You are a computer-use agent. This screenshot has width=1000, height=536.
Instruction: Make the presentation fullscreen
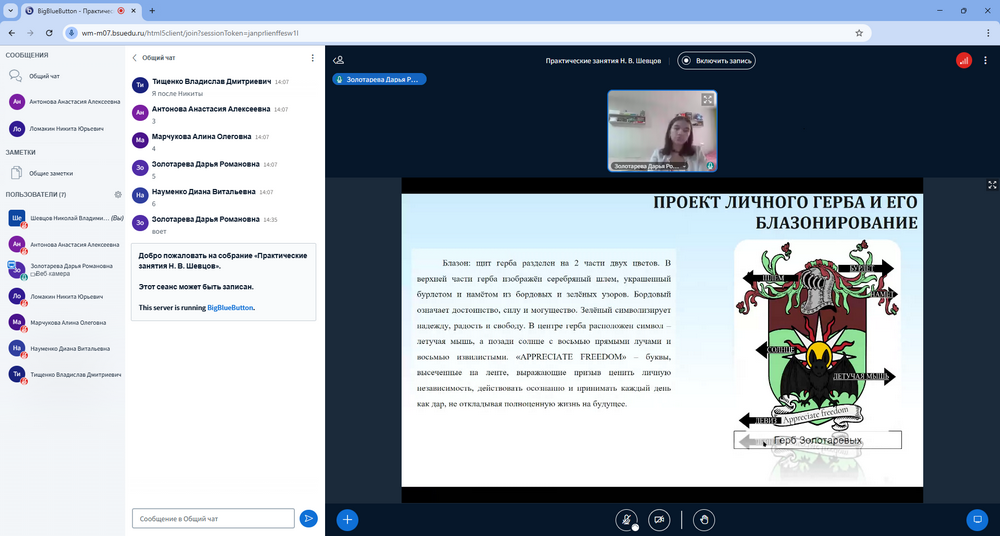click(x=992, y=185)
